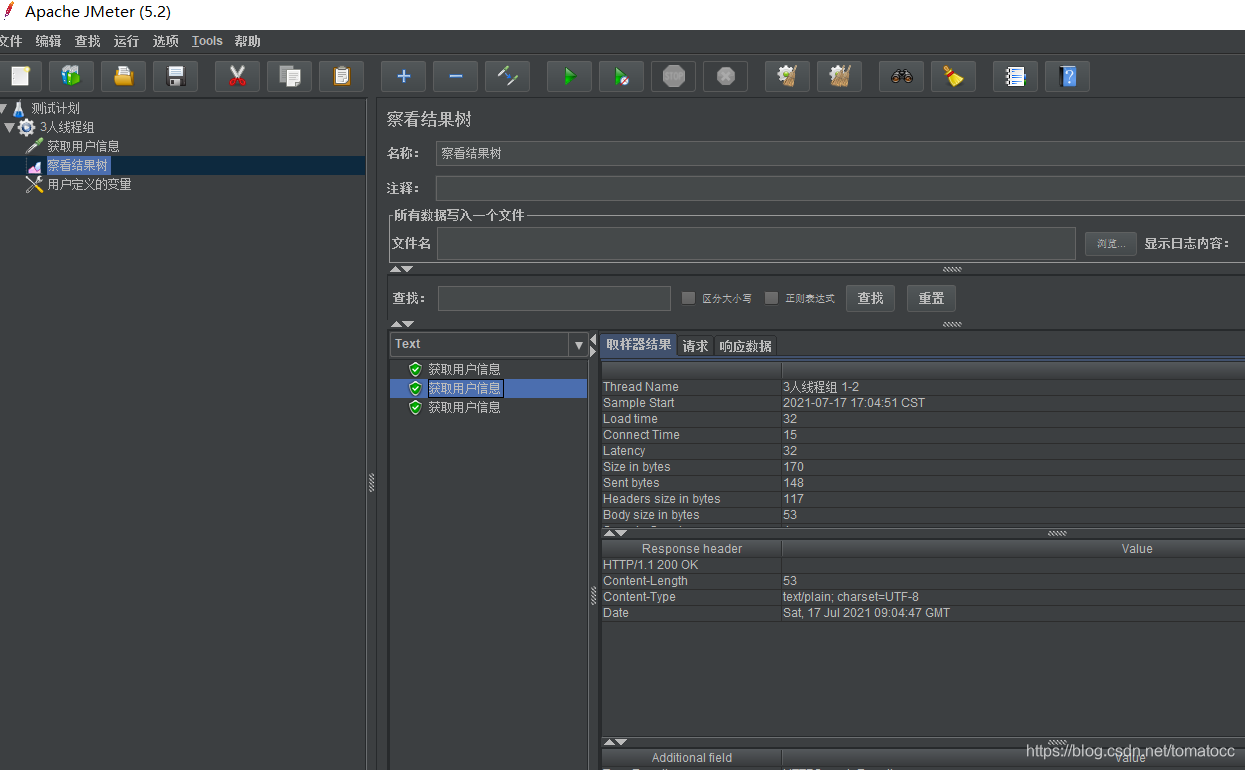Open function helper list icon
Image resolution: width=1245 pixels, height=770 pixels.
(x=1015, y=76)
